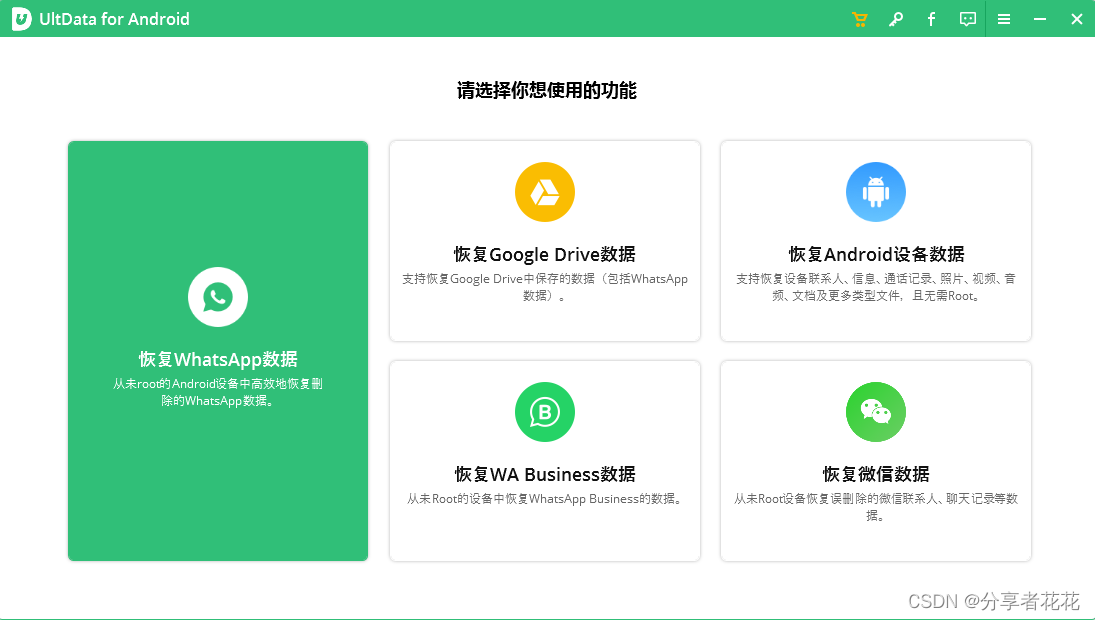The image size is (1095, 620).
Task: Select the 恢复WA Business数据 title
Action: click(x=545, y=474)
